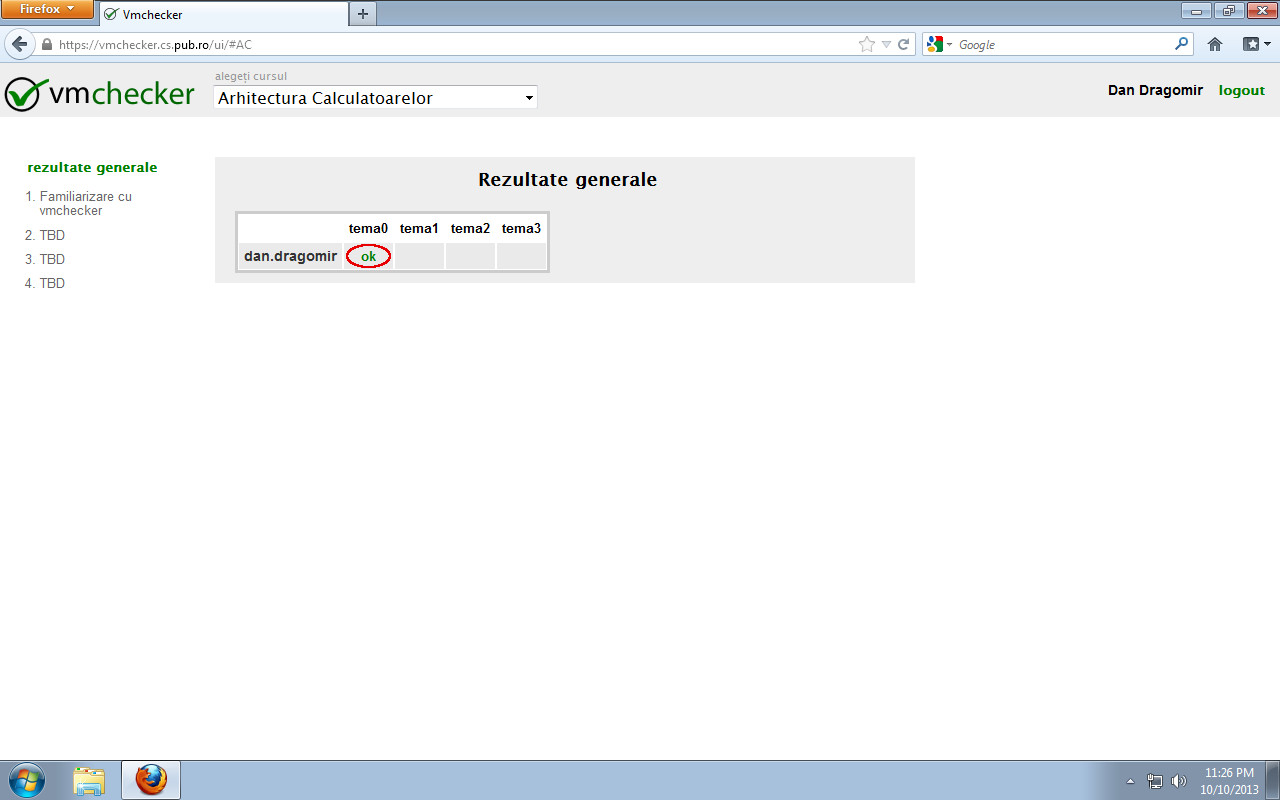Click the bookmark star in the address bar
The height and width of the screenshot is (800, 1280).
[x=866, y=44]
